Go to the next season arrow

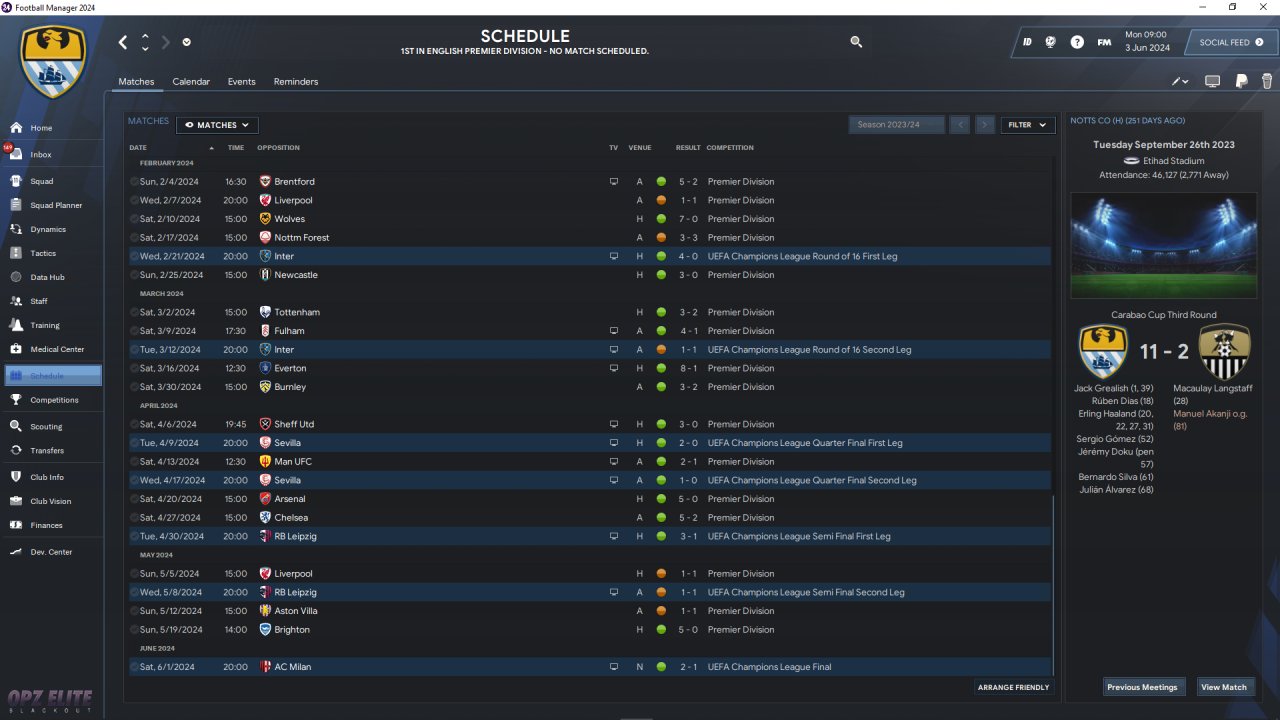(985, 125)
